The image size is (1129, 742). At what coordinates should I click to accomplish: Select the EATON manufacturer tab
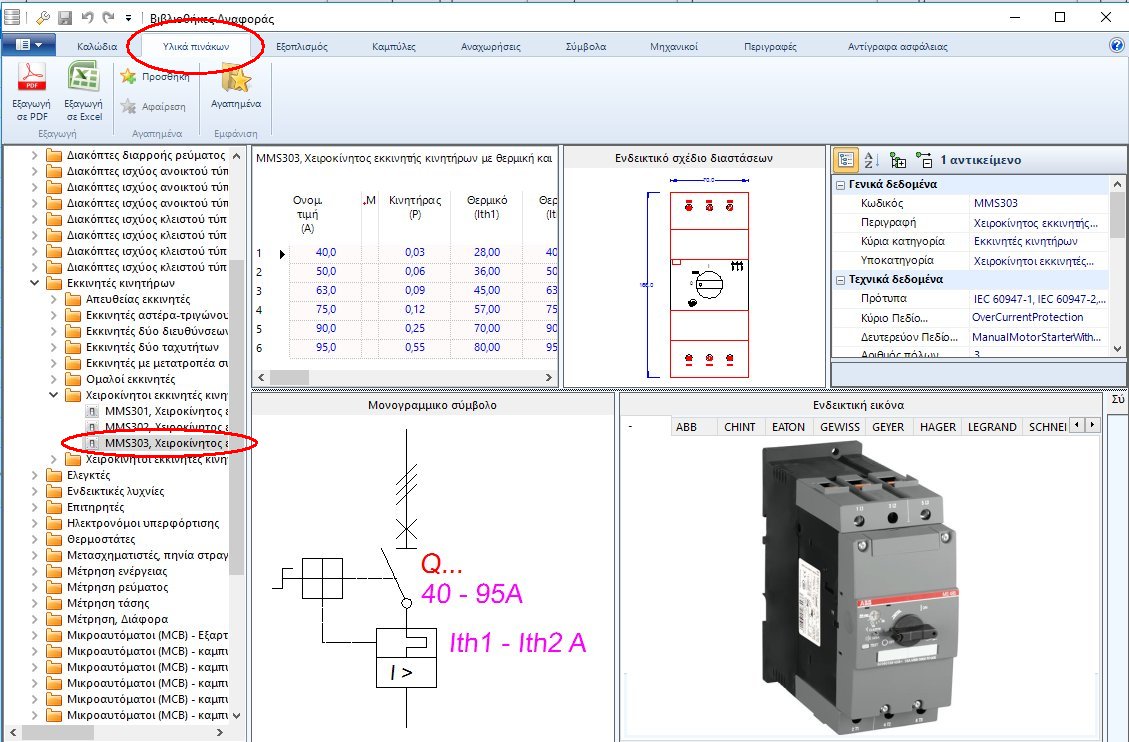[x=788, y=426]
